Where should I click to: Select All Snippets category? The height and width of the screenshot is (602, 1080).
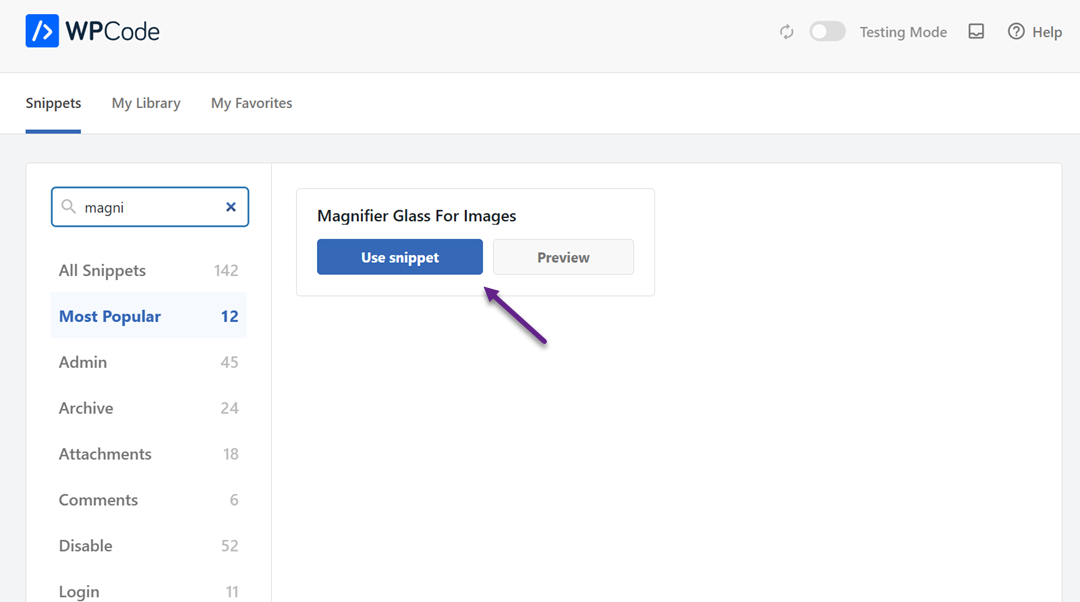[x=102, y=270]
